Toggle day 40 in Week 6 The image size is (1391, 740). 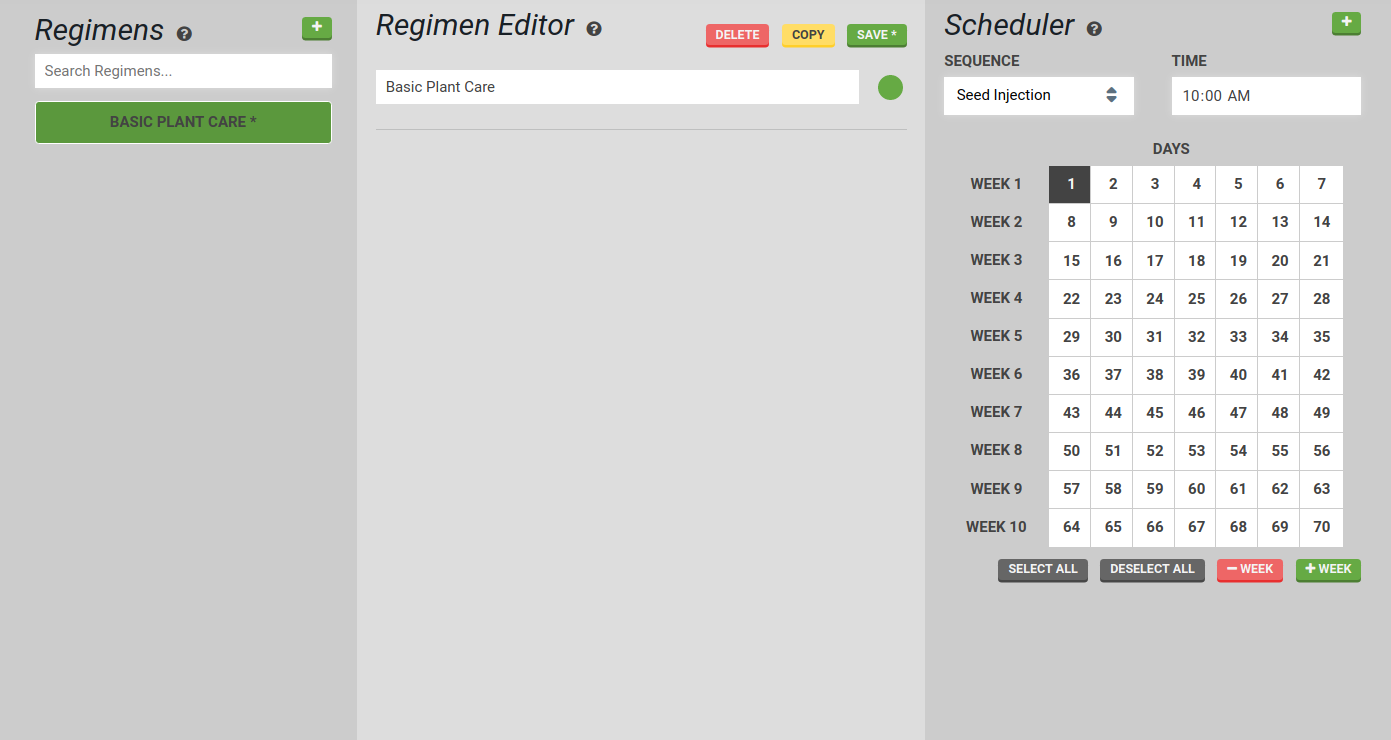pos(1238,375)
